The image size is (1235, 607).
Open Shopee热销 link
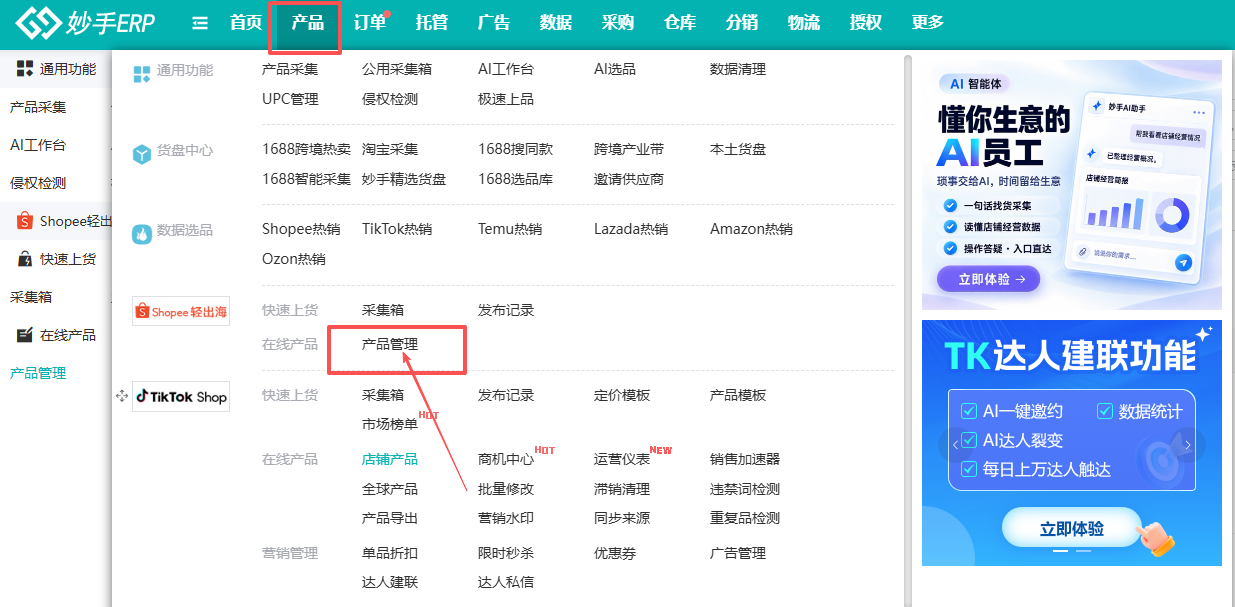coord(301,229)
